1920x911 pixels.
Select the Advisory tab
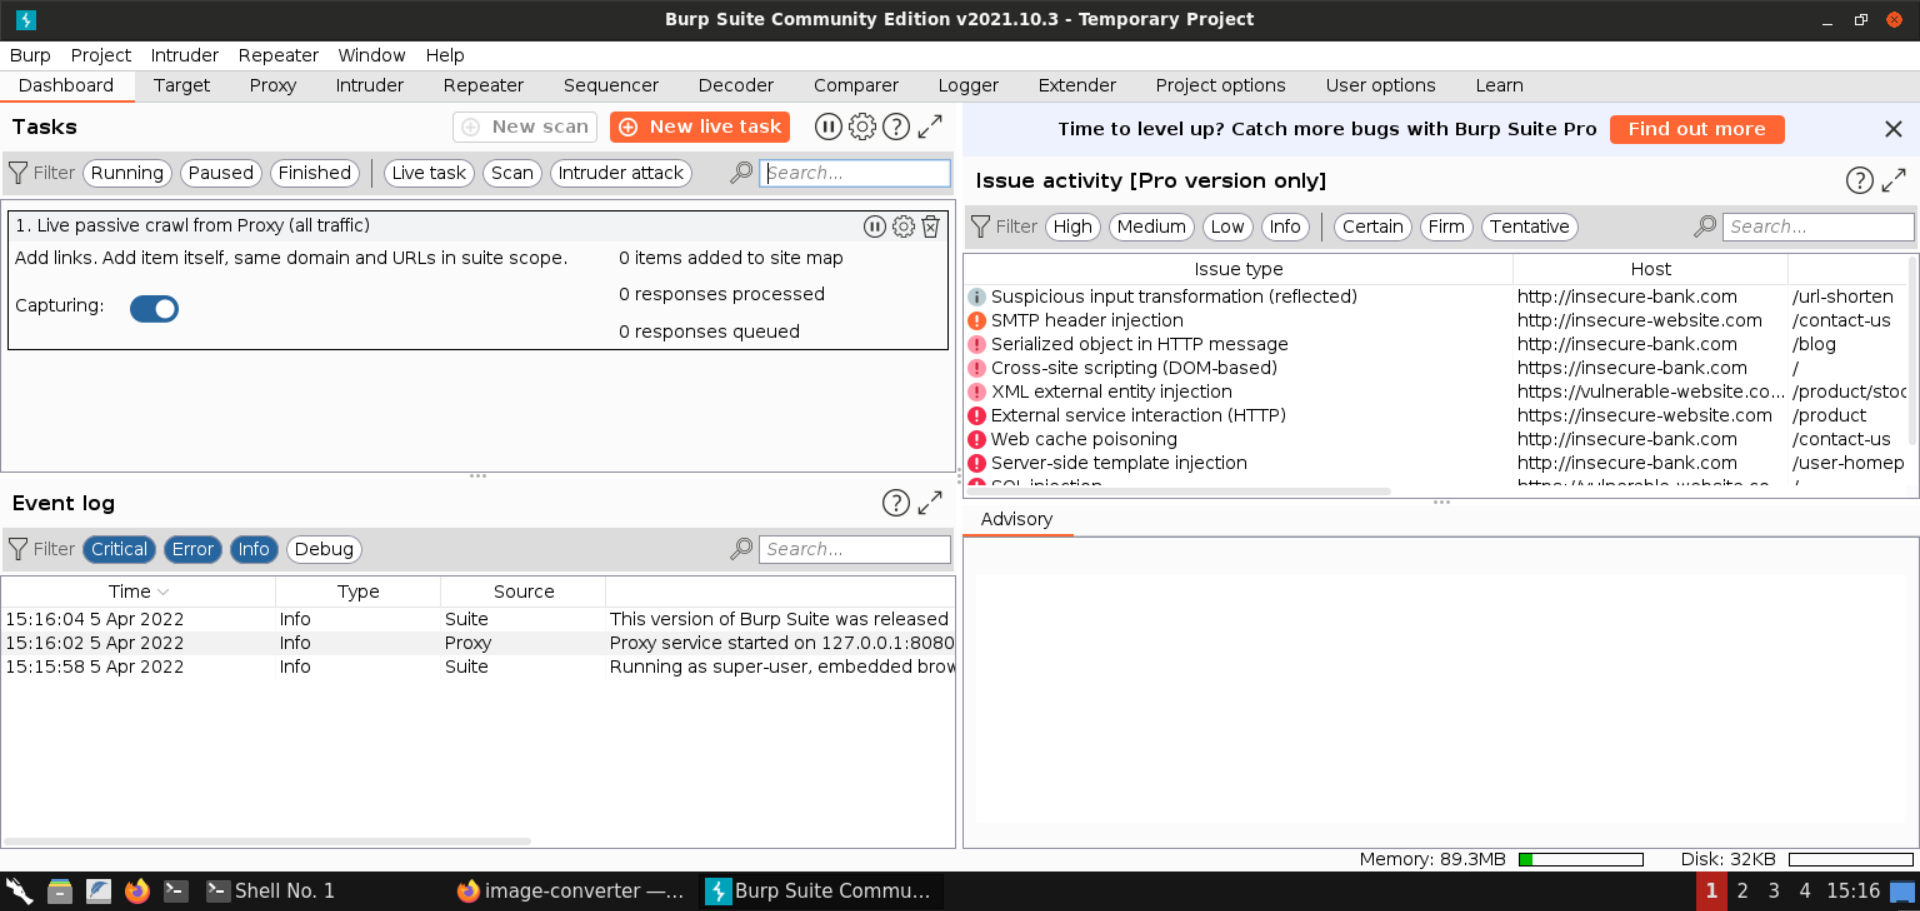(x=1017, y=519)
